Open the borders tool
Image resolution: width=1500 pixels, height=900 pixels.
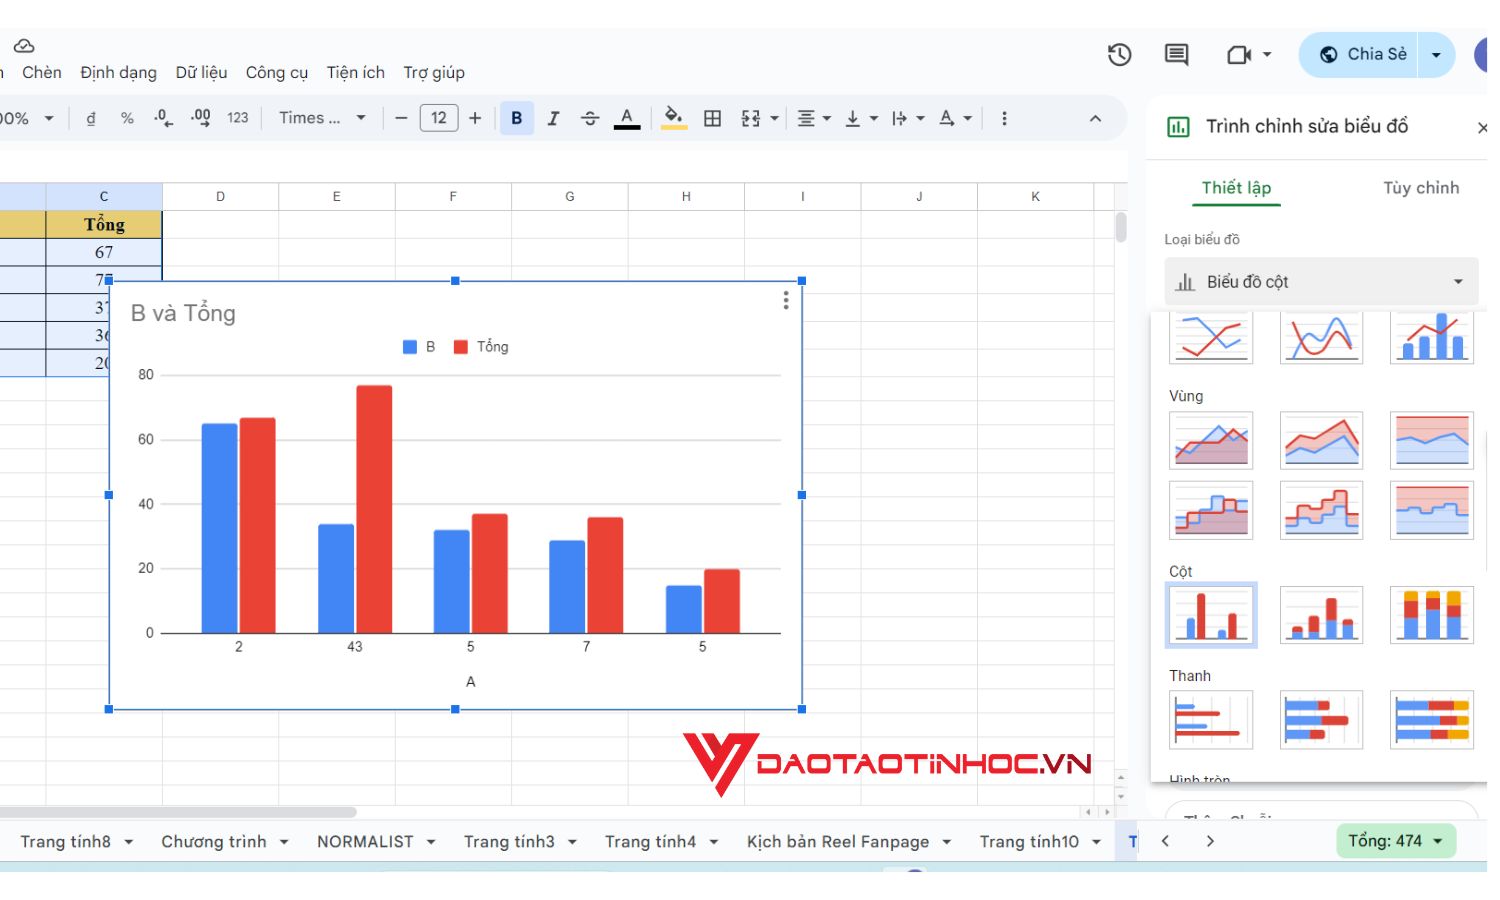(x=713, y=118)
